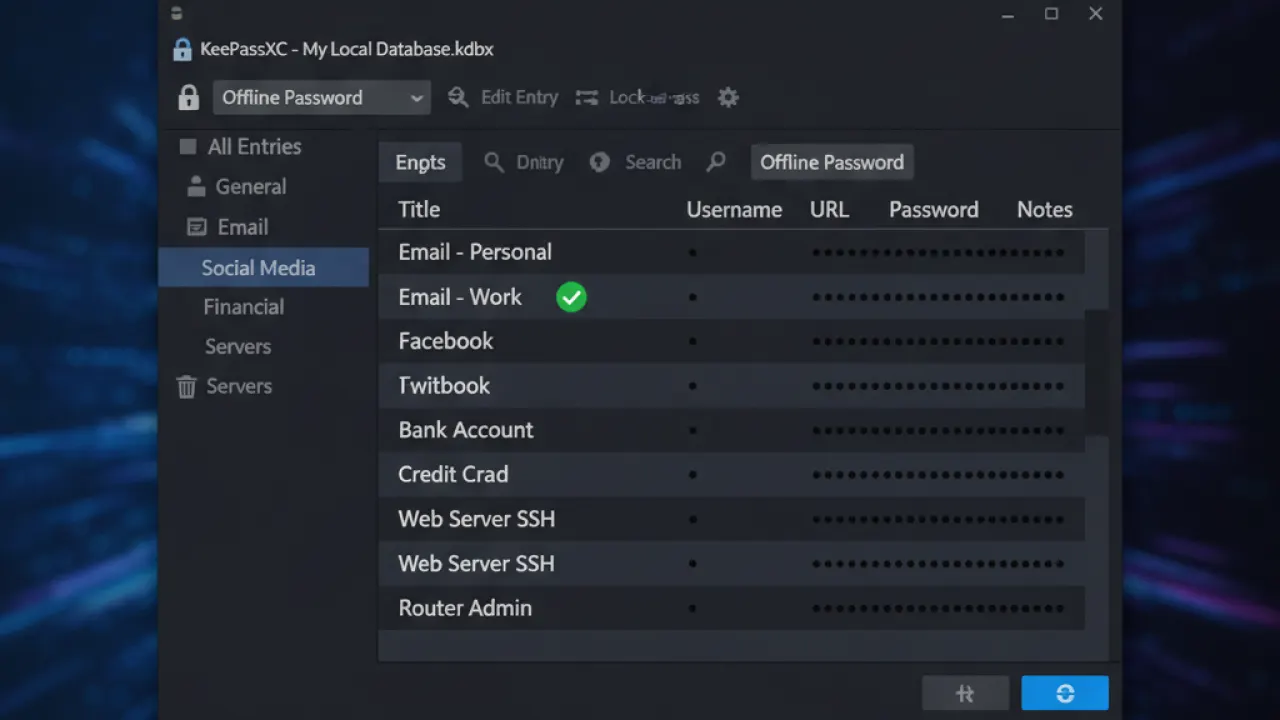
Task: Click the white padlock icon in the toolbar
Action: pyautogui.click(x=188, y=97)
